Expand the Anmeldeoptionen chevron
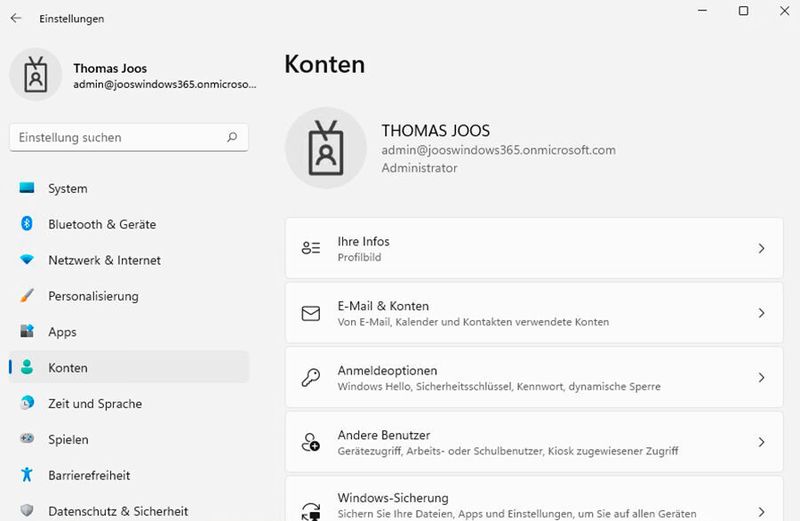Image resolution: width=800 pixels, height=521 pixels. click(x=761, y=378)
